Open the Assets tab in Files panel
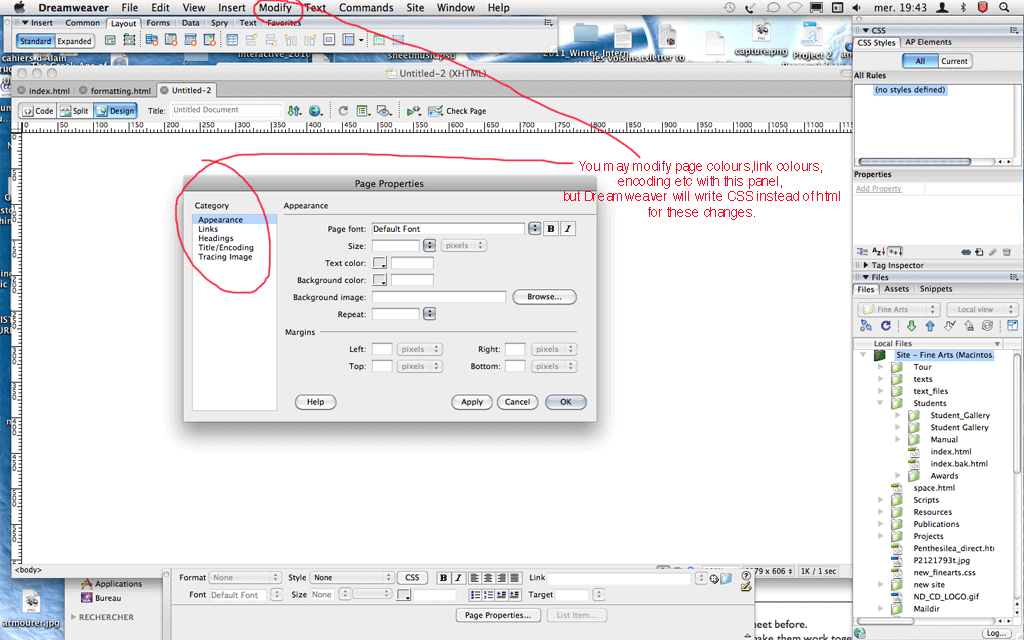The height and width of the screenshot is (640, 1024). tap(896, 289)
